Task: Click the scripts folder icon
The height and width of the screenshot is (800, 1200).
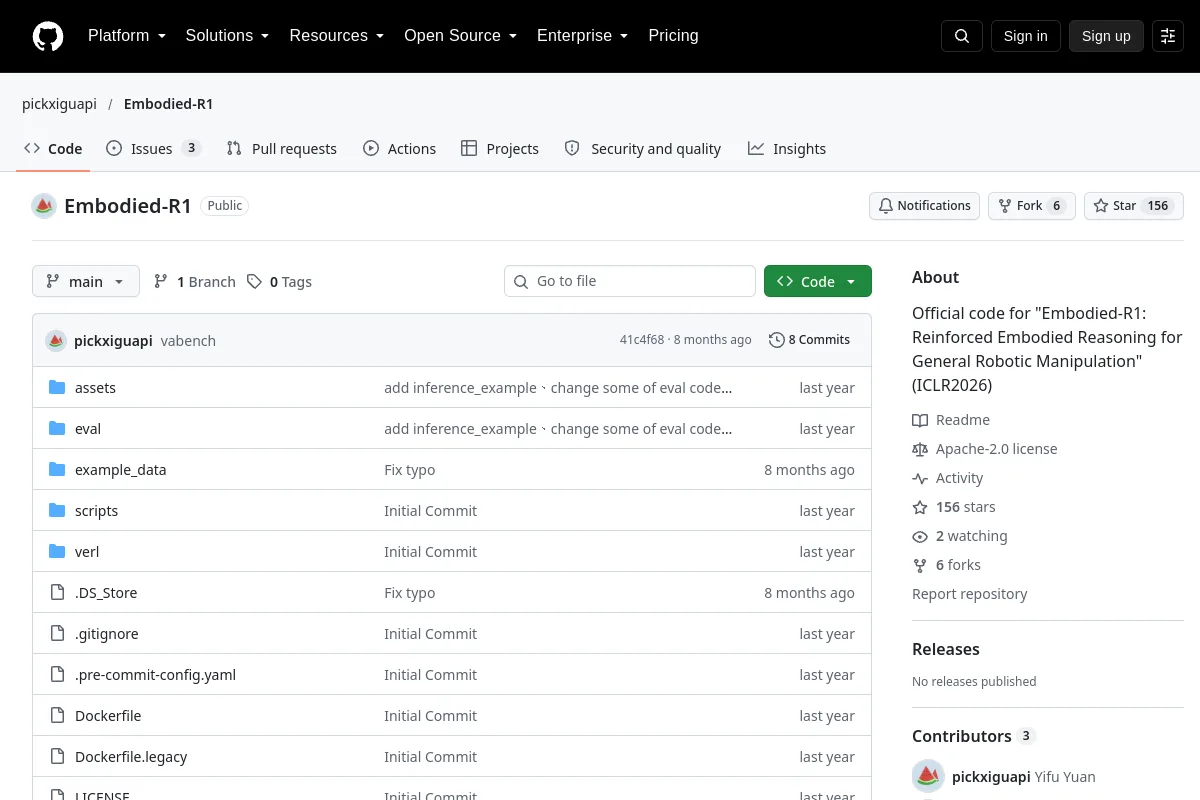Action: coord(57,511)
